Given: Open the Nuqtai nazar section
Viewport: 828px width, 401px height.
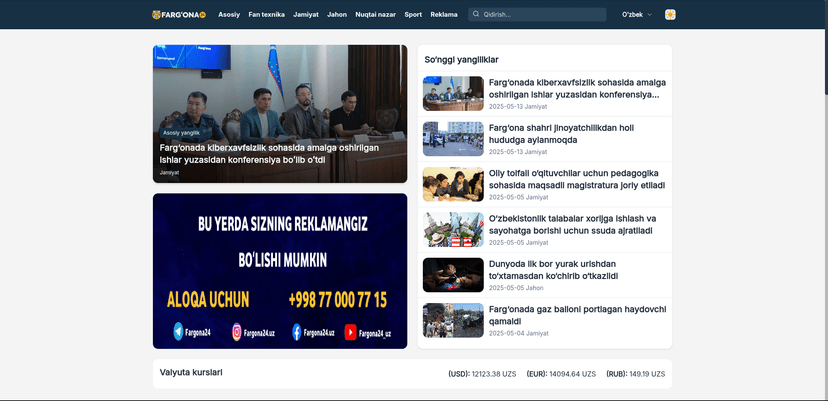Looking at the screenshot, I should click(x=375, y=14).
